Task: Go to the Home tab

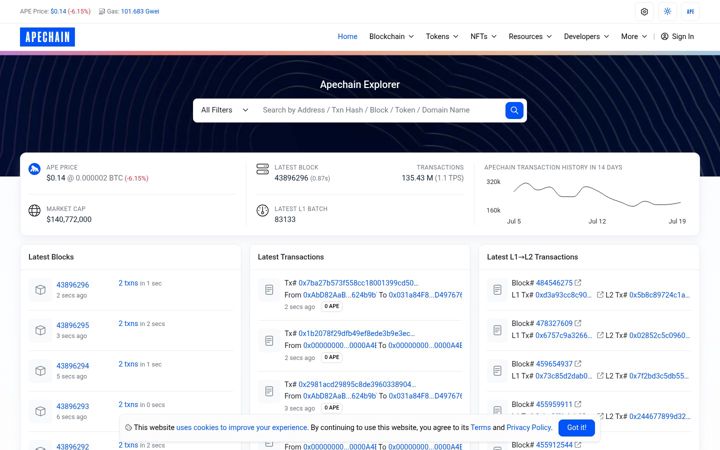Action: [347, 36]
